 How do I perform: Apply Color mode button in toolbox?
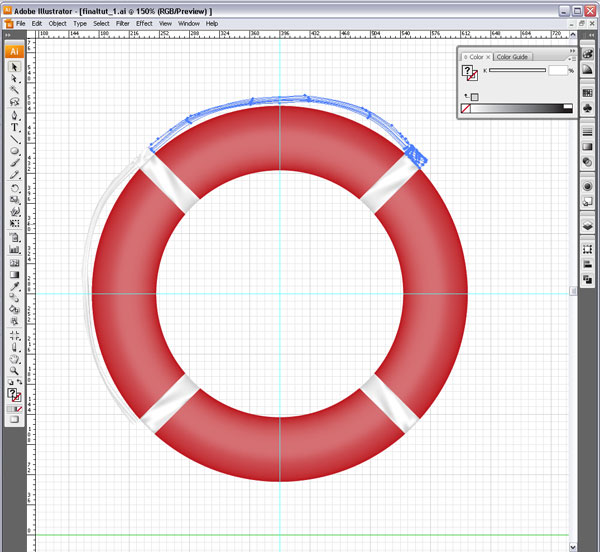coord(10,409)
